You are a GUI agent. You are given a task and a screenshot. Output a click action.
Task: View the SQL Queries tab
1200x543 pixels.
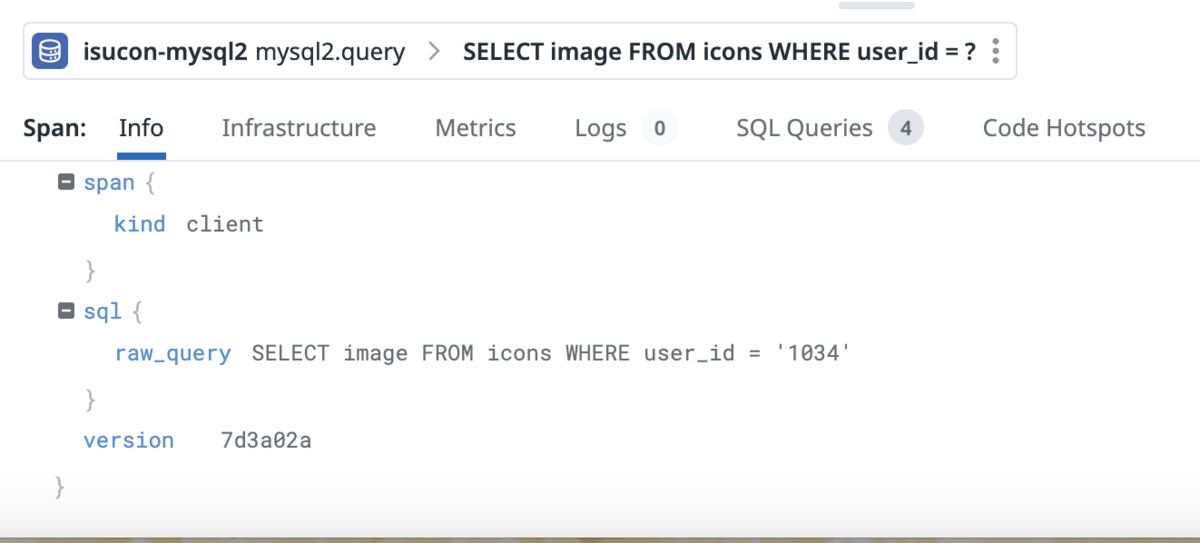(x=804, y=128)
